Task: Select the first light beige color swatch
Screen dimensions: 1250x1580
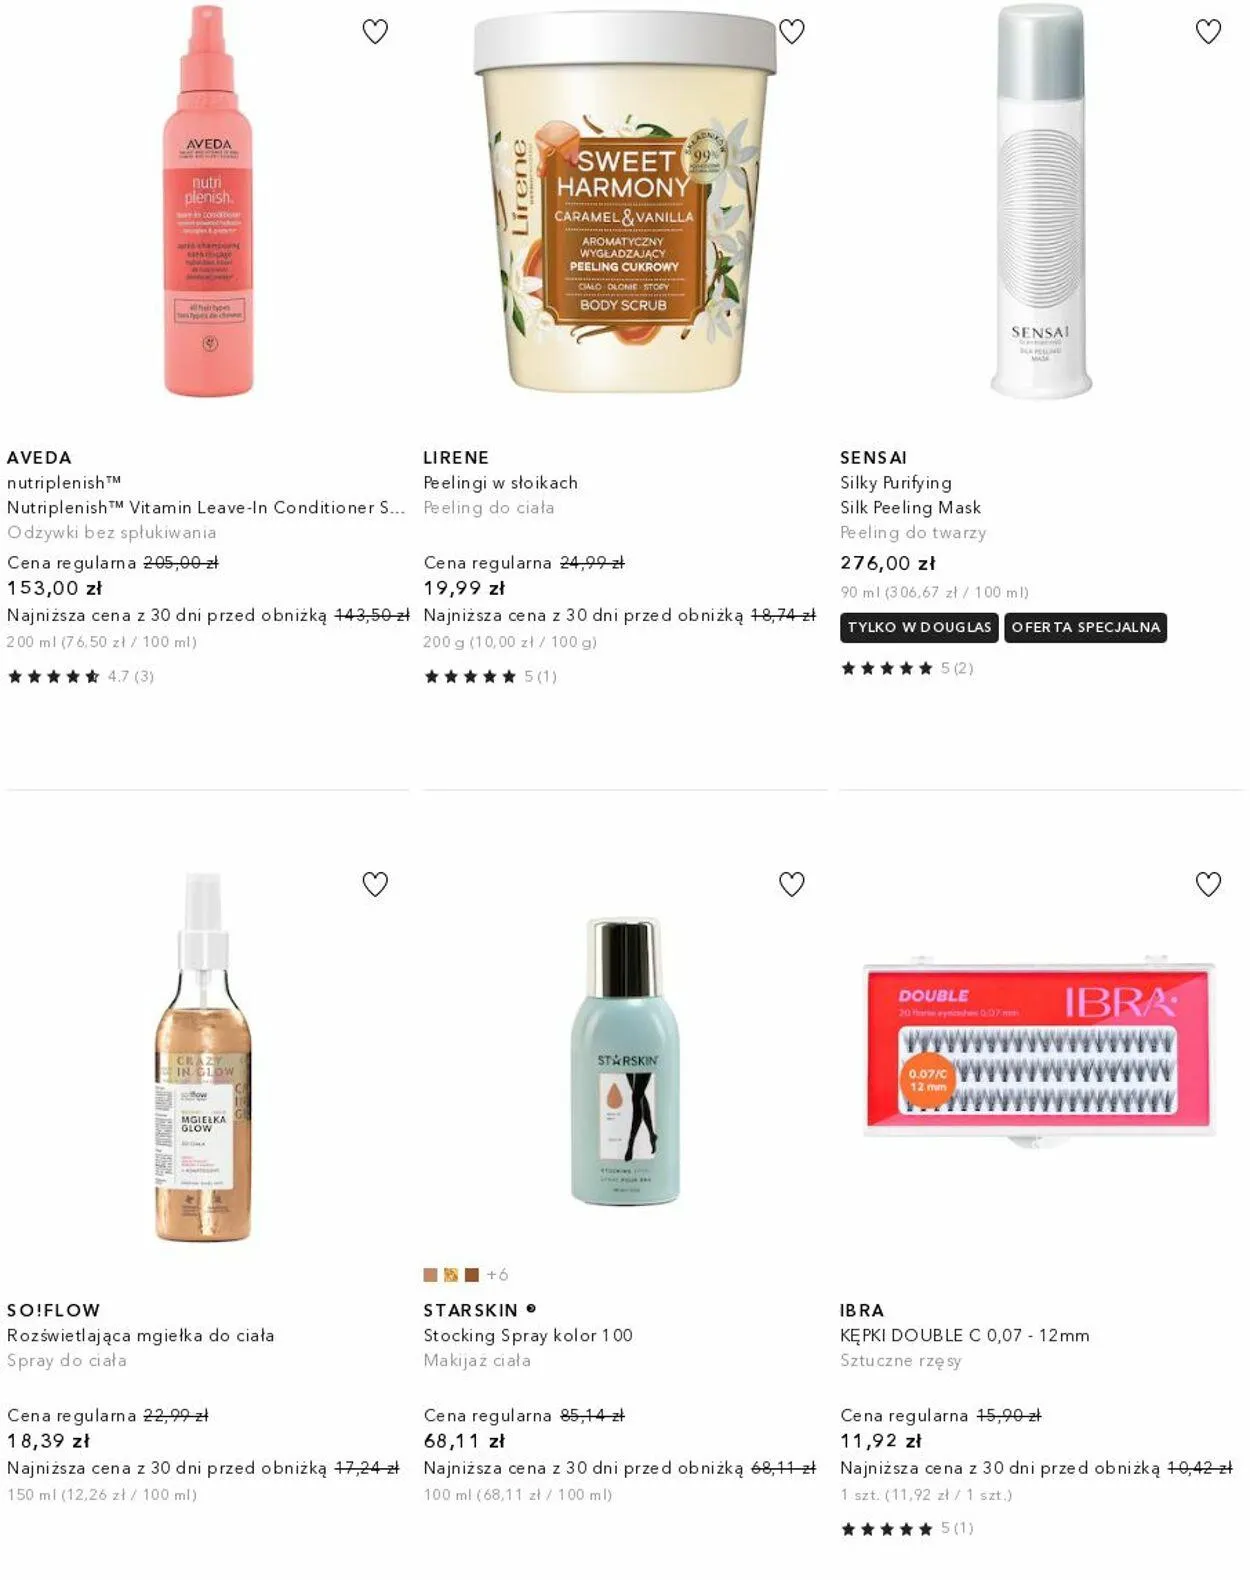Action: click(x=430, y=1275)
